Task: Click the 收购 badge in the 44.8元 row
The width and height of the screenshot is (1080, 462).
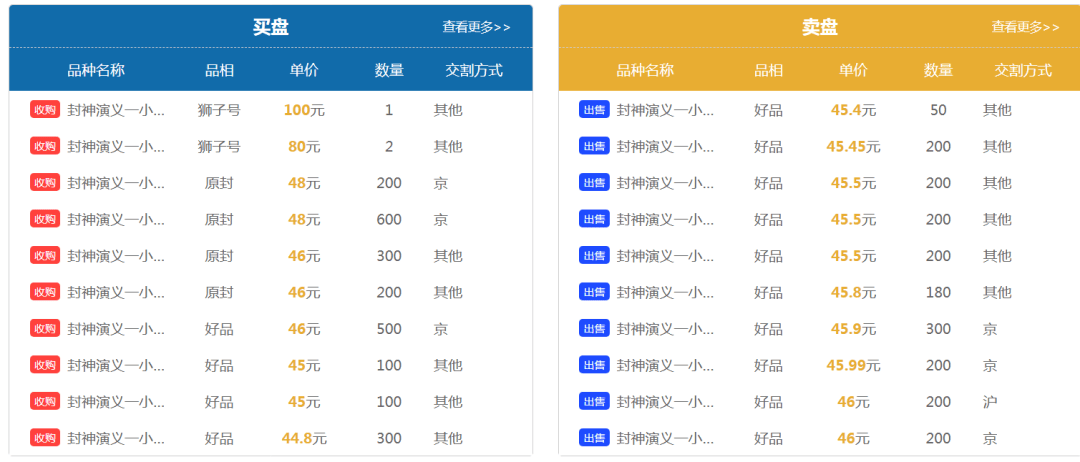Action: (45, 438)
